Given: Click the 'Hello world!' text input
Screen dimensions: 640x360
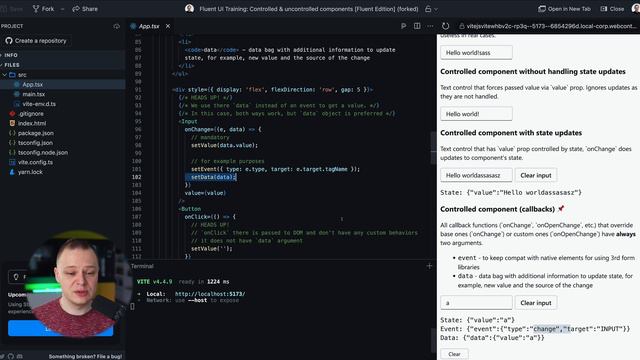Looking at the screenshot, I should click(476, 114).
